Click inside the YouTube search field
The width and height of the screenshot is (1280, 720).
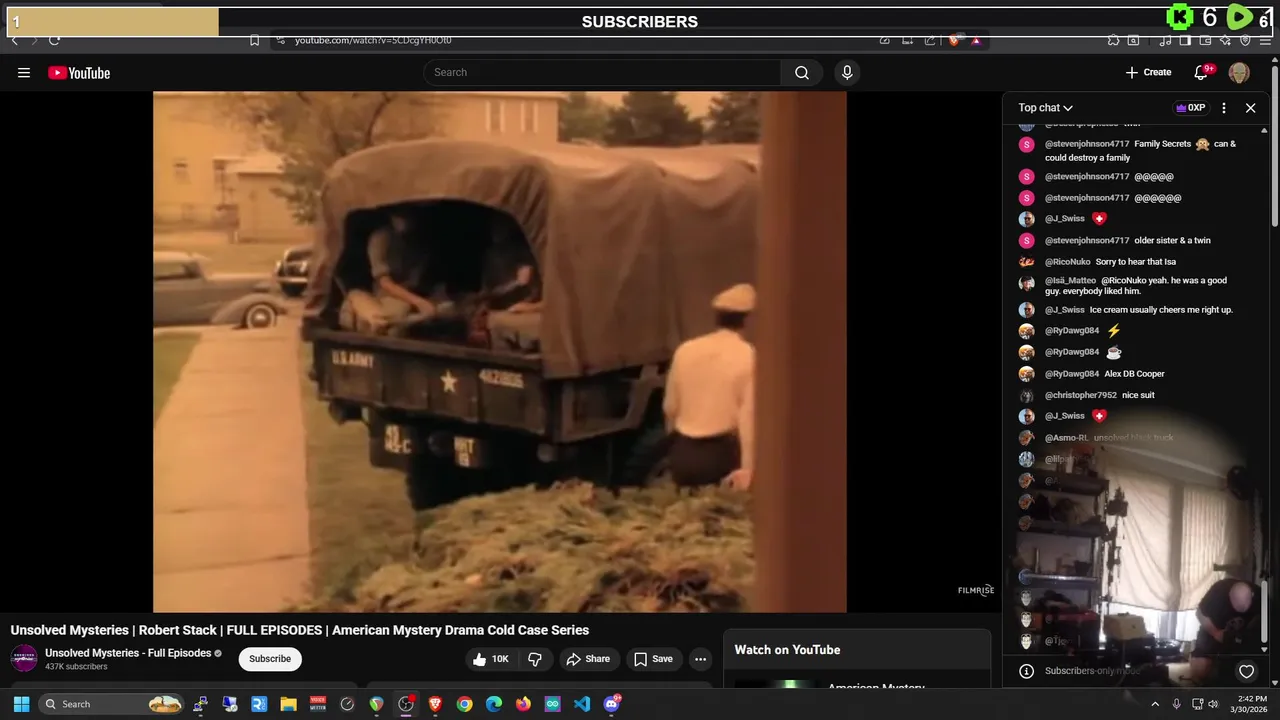click(x=603, y=72)
